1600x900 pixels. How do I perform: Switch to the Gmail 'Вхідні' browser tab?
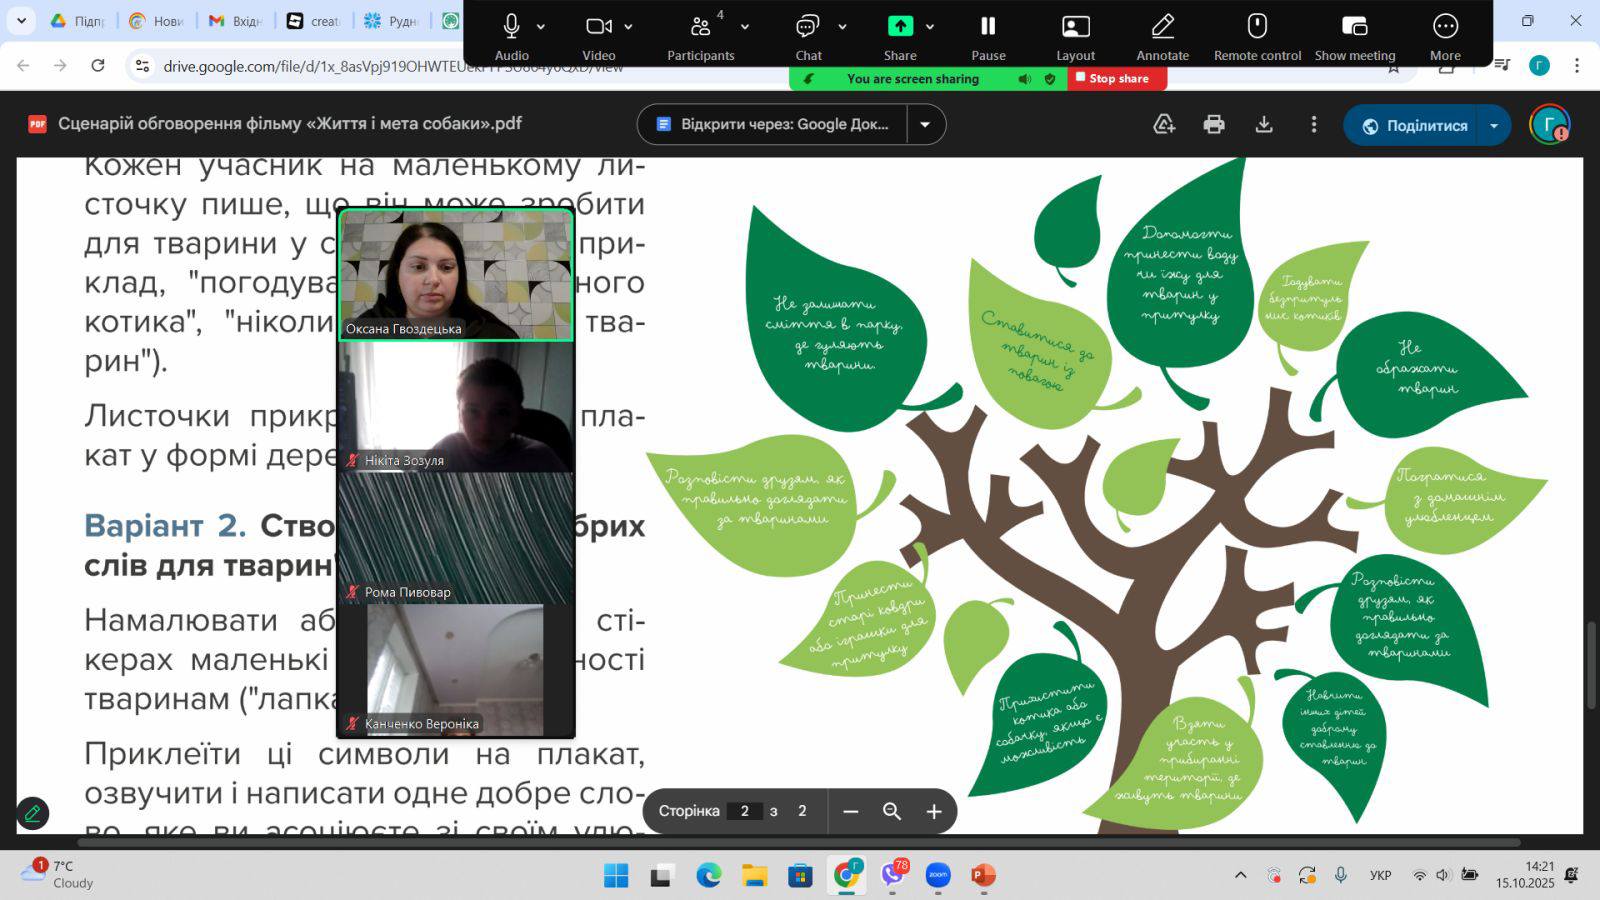(x=236, y=20)
